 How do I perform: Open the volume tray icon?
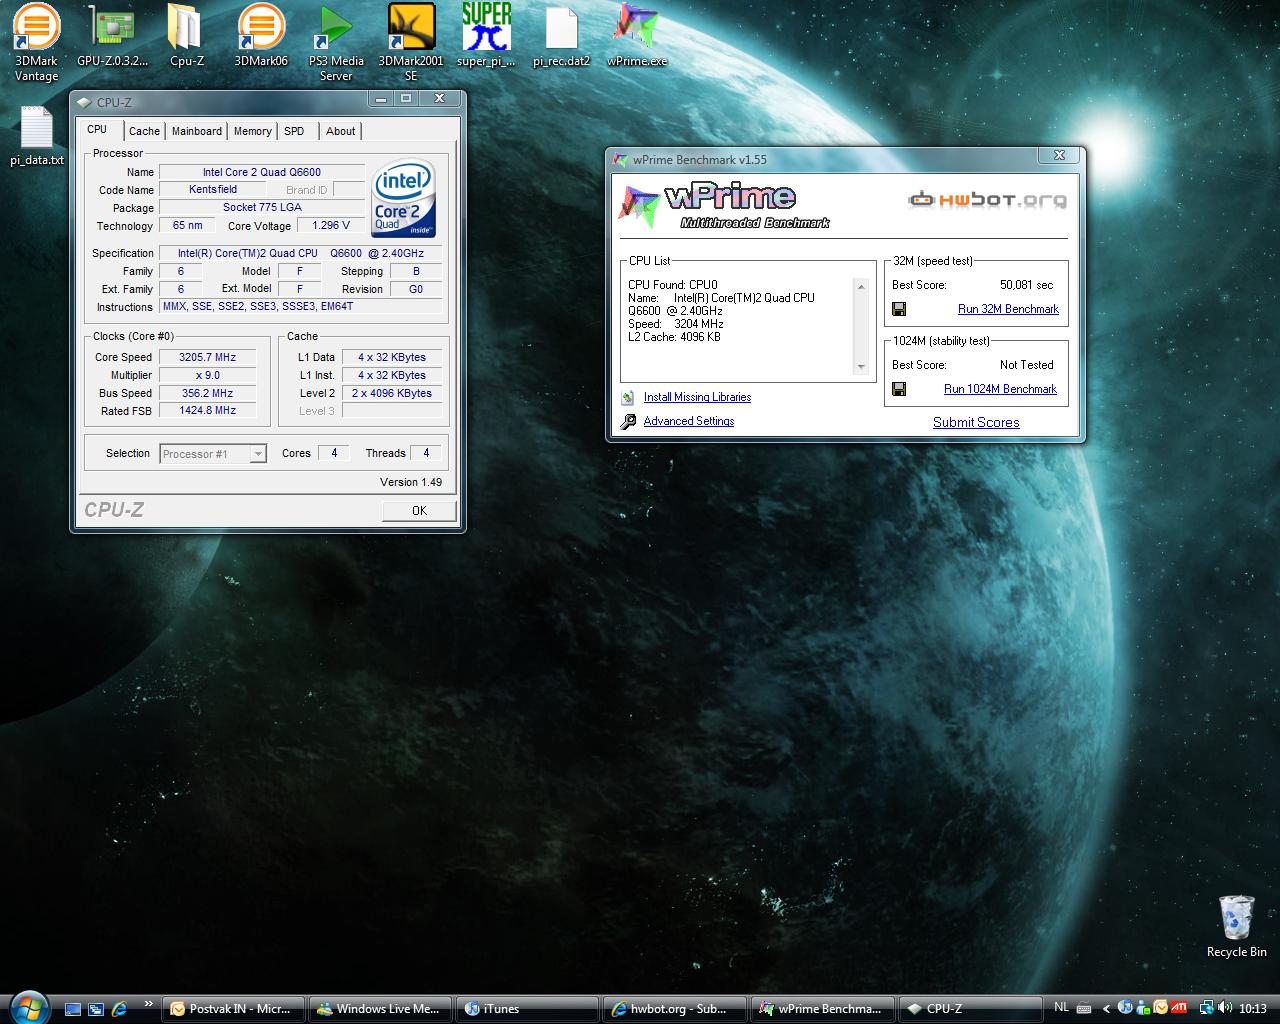click(x=1225, y=1008)
